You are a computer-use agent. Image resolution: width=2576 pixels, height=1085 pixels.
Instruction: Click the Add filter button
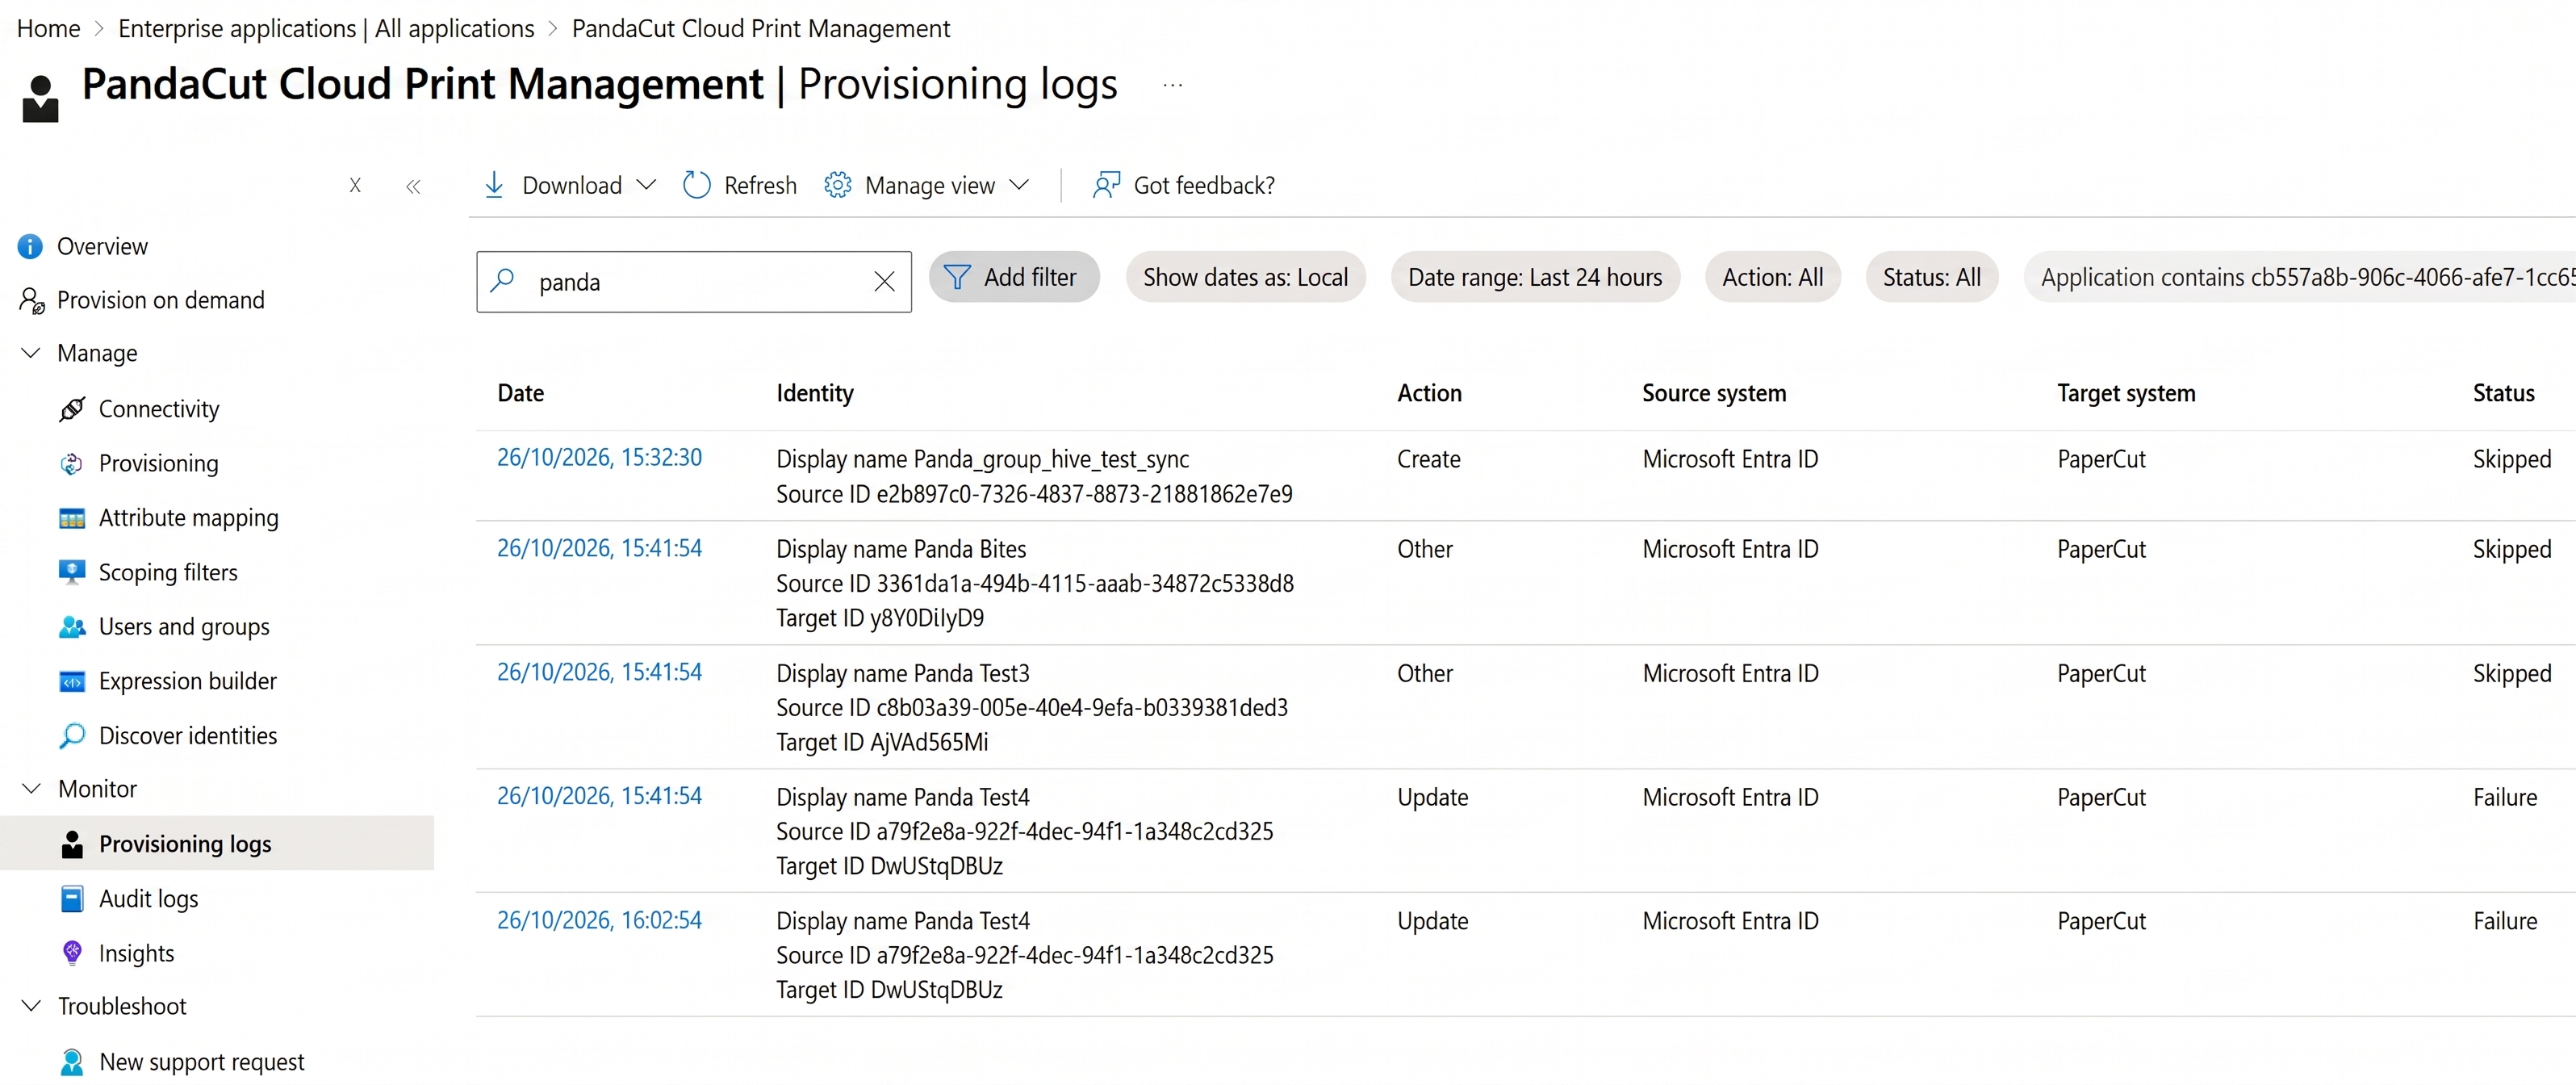click(1014, 277)
